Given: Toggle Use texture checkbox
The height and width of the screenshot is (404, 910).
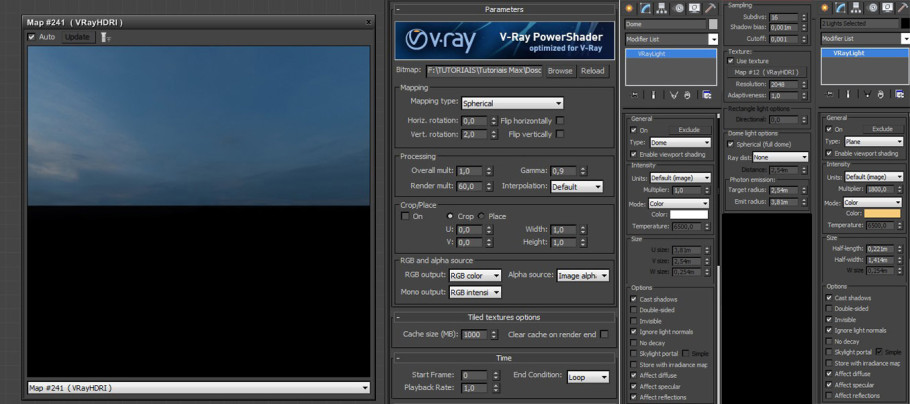Looking at the screenshot, I should (x=731, y=60).
